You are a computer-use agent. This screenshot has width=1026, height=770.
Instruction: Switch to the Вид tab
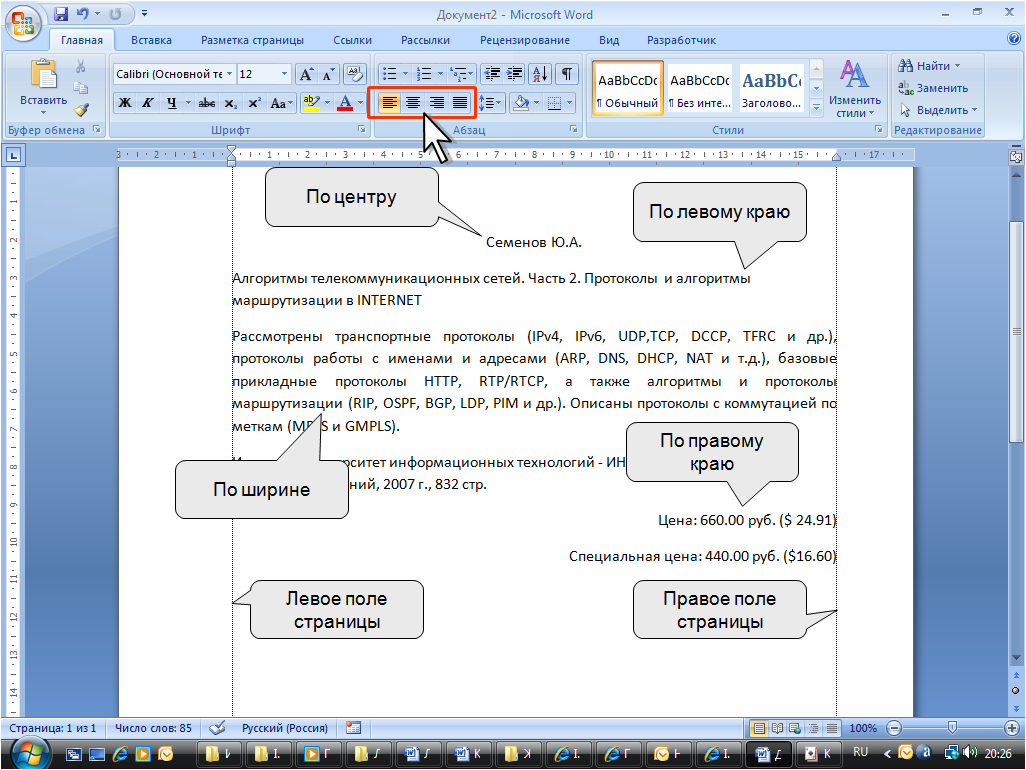[x=609, y=40]
